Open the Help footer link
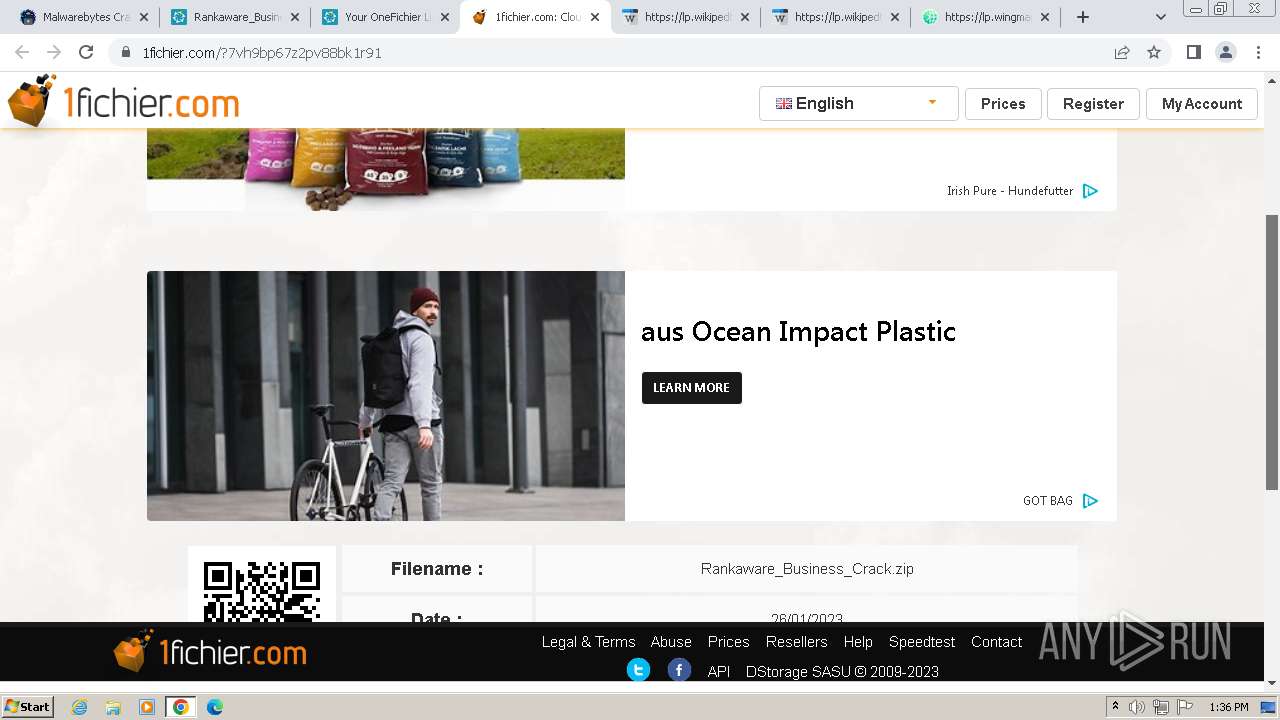 click(x=858, y=642)
